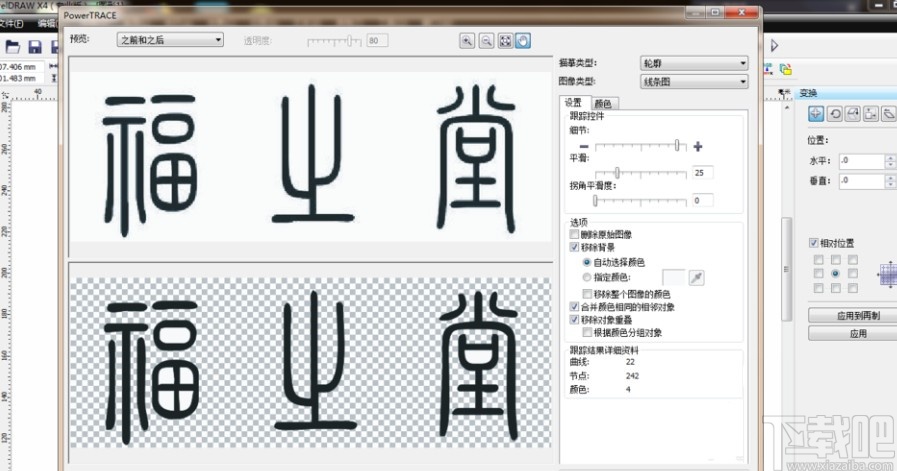The height and width of the screenshot is (471, 897).
Task: Toggle 合并颜色相同的相邻对象 checkbox
Action: click(574, 307)
